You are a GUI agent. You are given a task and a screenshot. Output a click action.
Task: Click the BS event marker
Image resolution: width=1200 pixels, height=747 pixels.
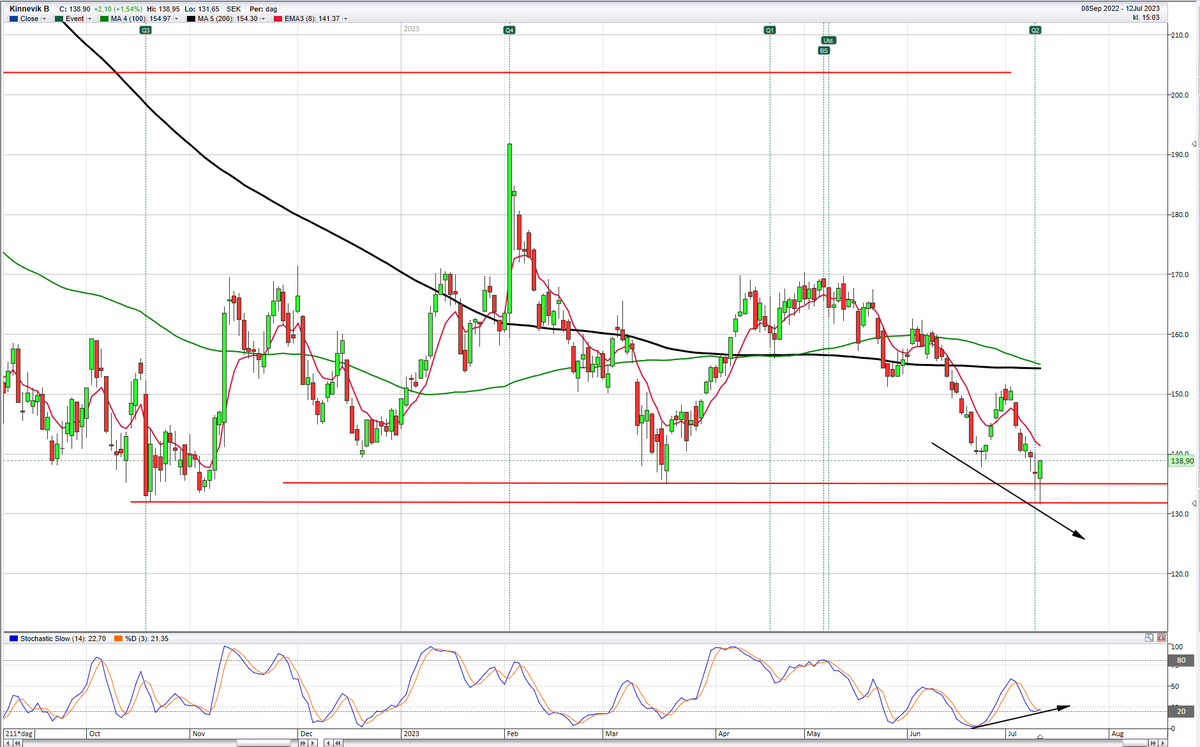point(824,49)
